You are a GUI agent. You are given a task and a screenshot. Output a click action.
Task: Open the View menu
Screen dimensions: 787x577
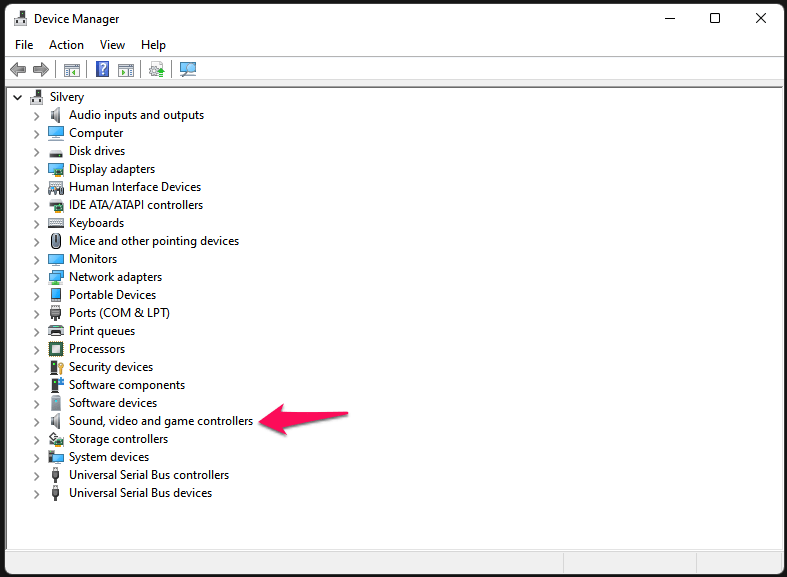112,45
